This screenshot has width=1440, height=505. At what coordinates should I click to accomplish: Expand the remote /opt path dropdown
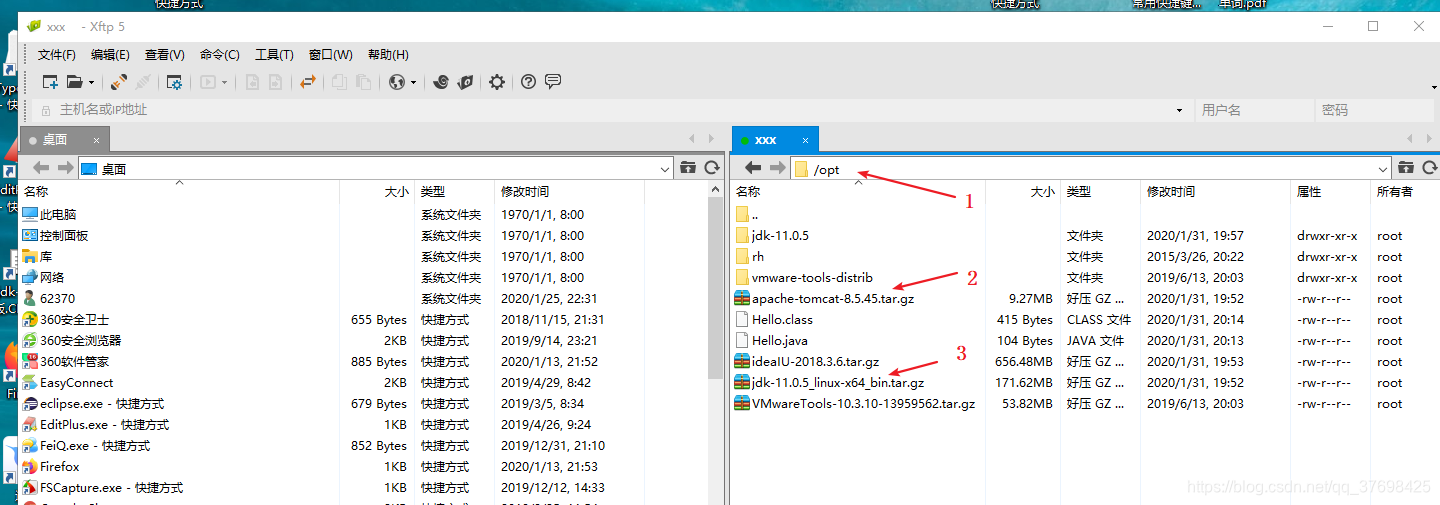[x=1384, y=169]
